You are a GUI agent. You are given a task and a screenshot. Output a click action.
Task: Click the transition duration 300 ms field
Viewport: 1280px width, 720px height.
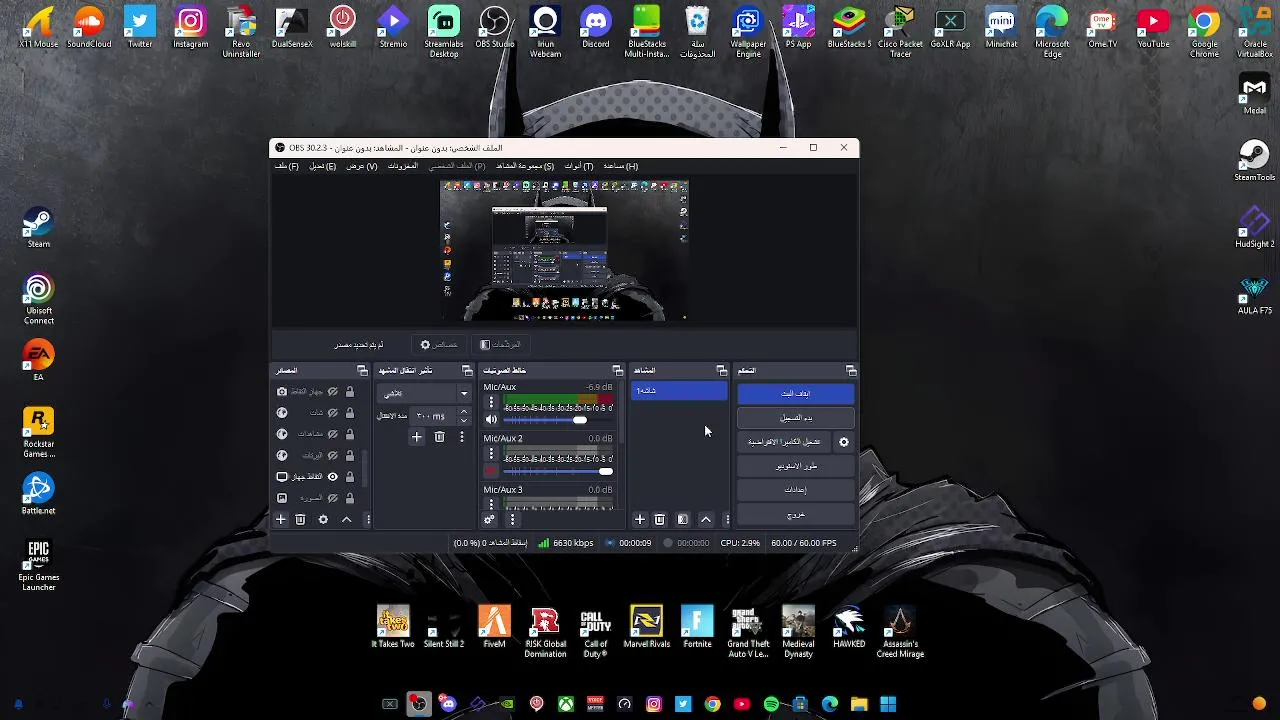(x=440, y=416)
